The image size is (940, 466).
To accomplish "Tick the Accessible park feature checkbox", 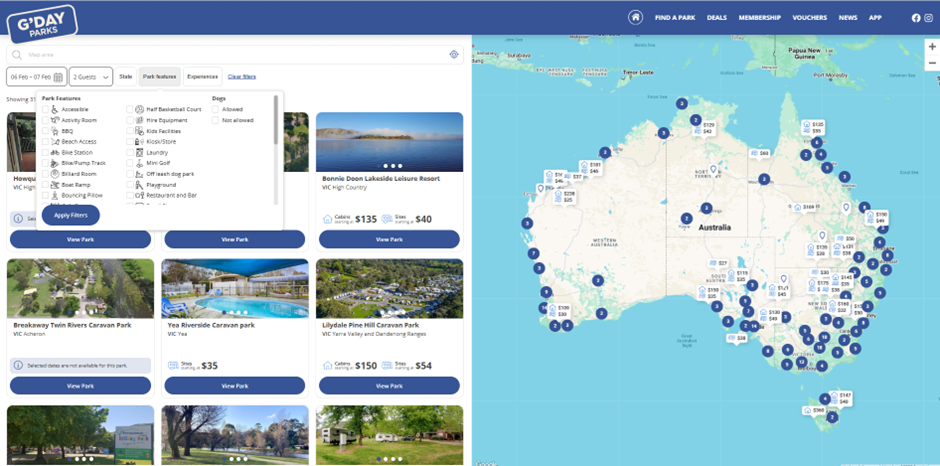I will (x=46, y=110).
